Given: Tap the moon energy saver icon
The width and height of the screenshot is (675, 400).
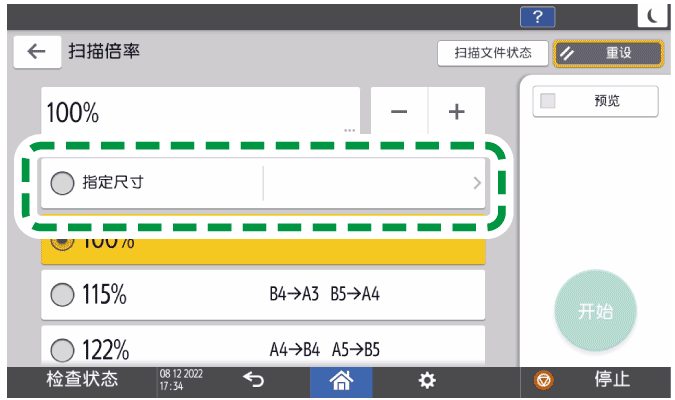Looking at the screenshot, I should (651, 14).
